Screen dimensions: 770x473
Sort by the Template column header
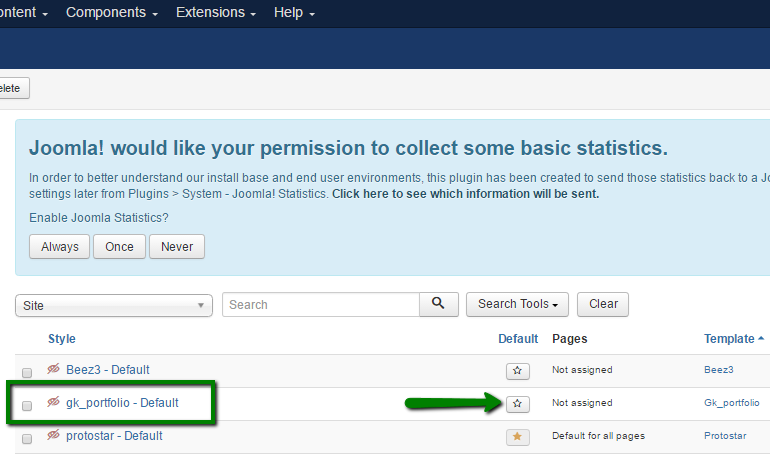point(734,338)
